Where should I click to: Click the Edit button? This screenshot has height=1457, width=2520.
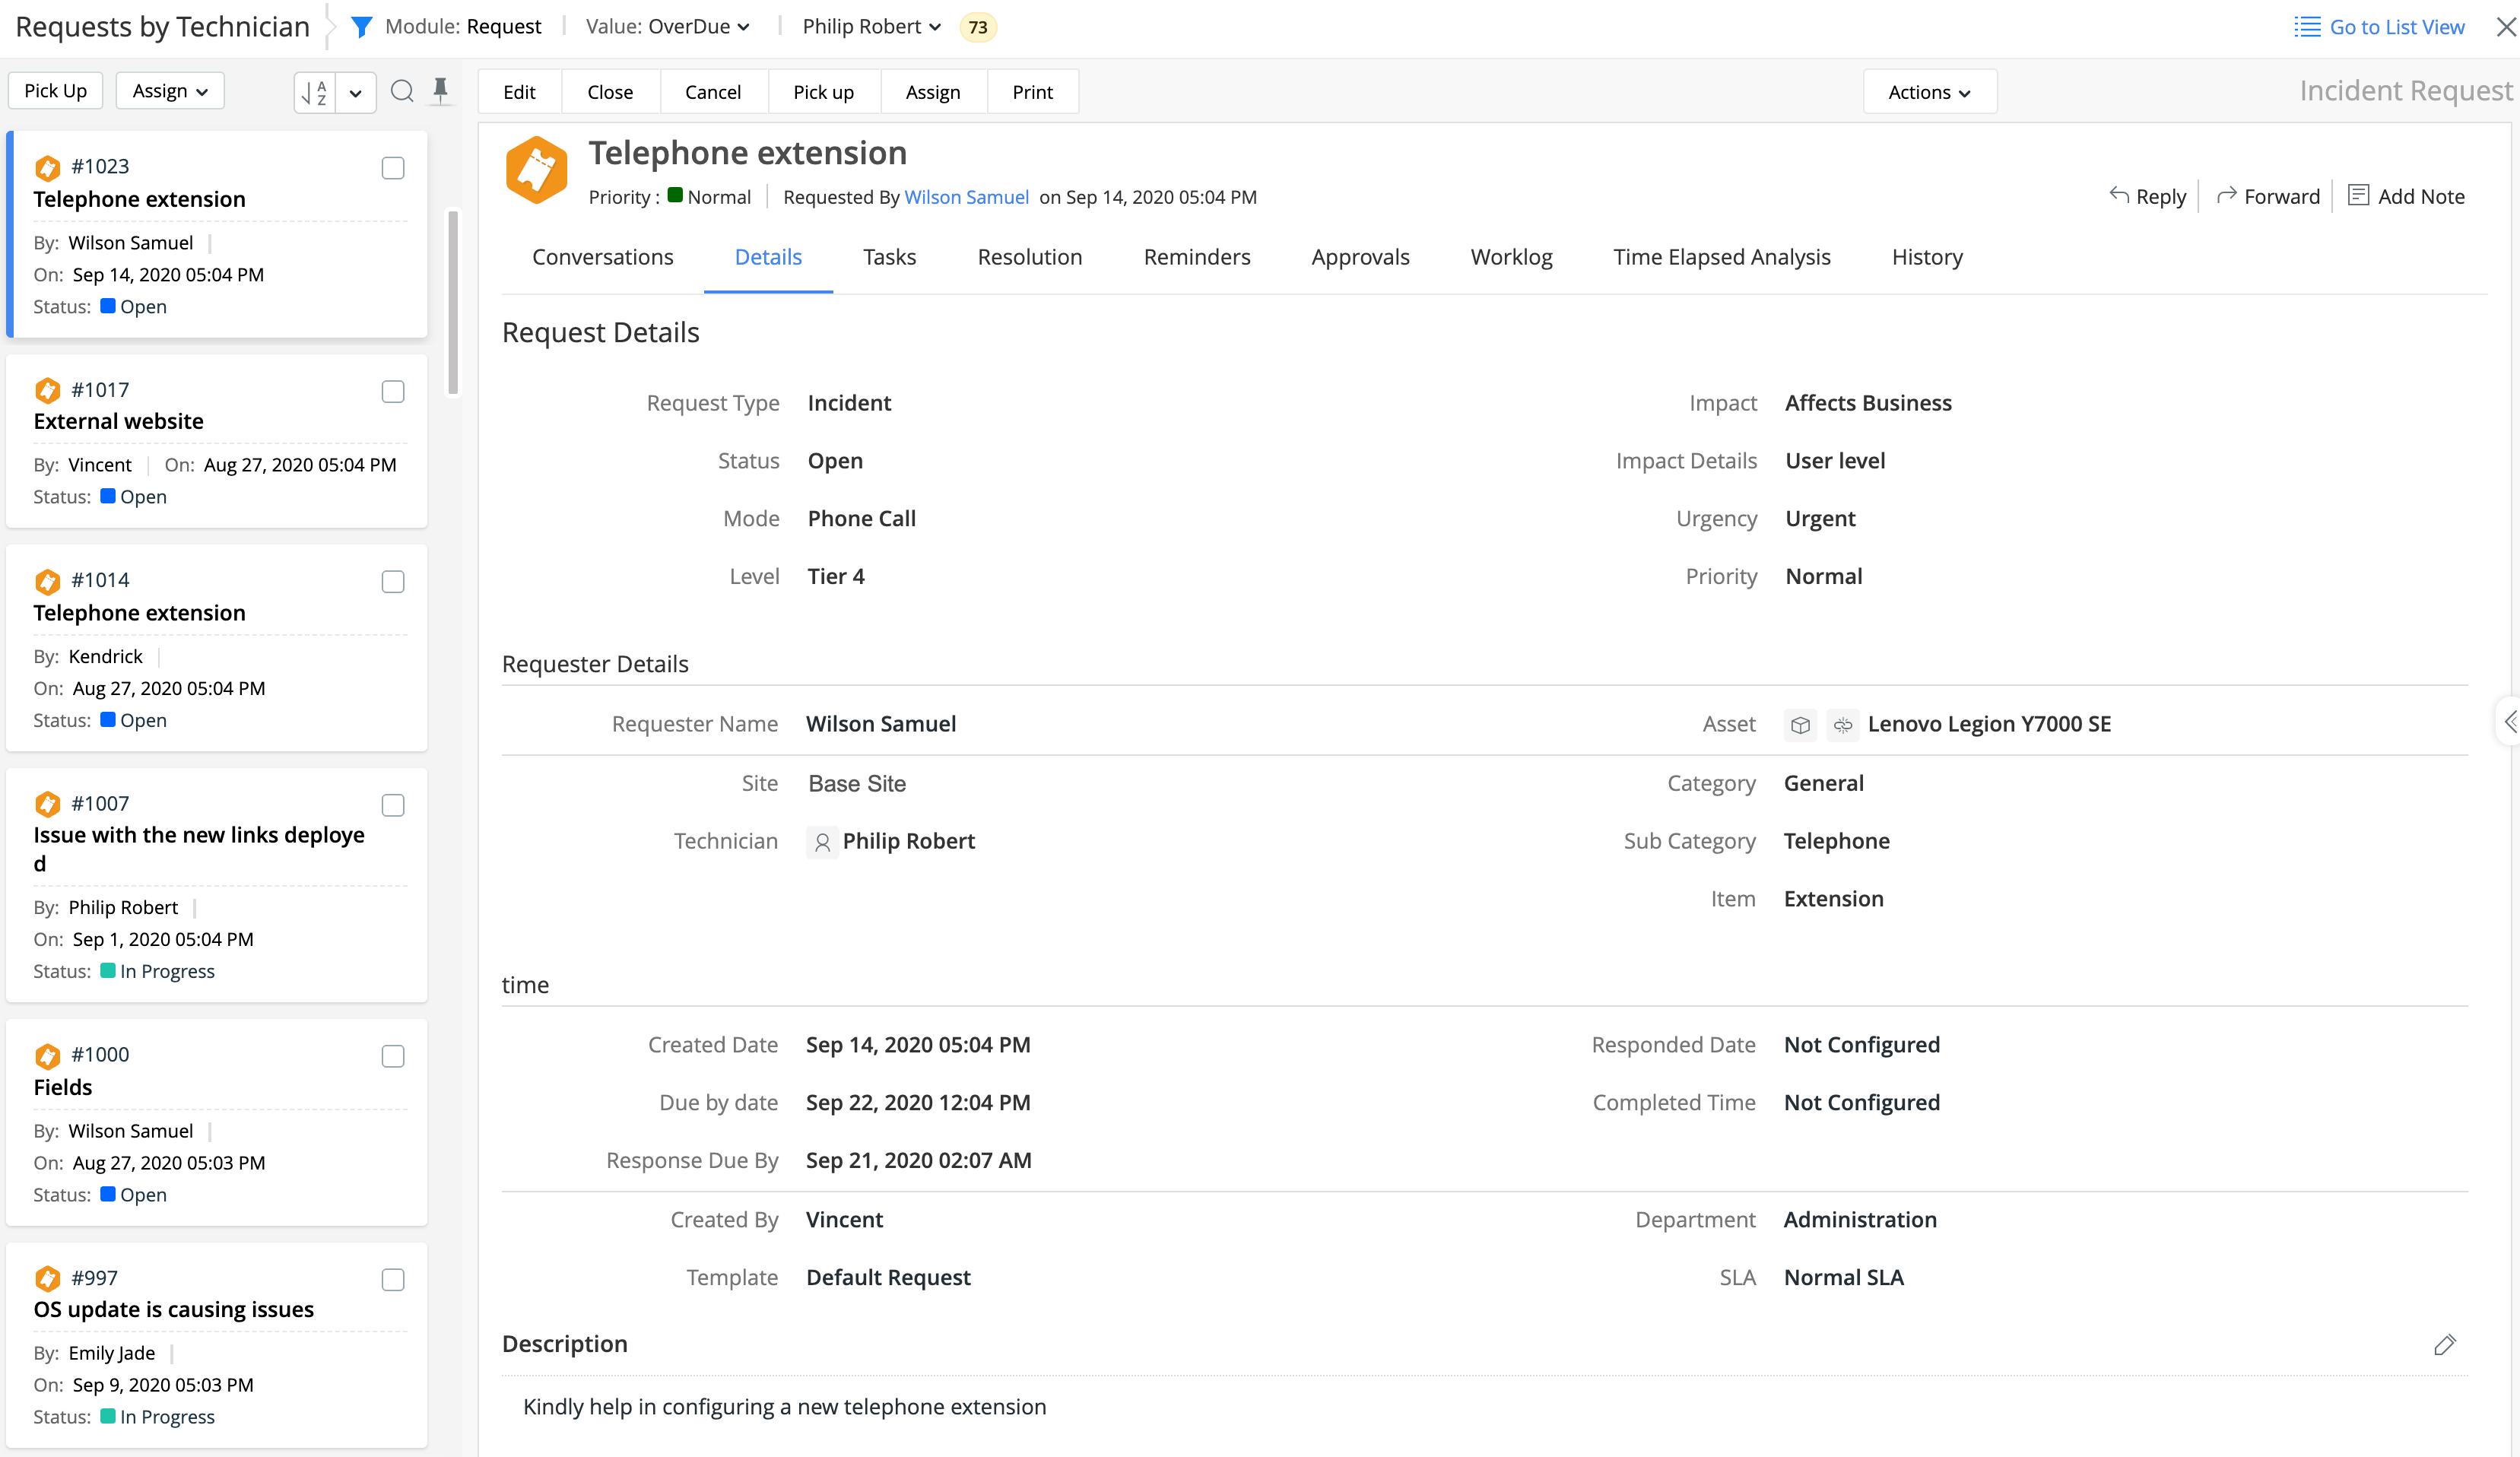coord(519,92)
